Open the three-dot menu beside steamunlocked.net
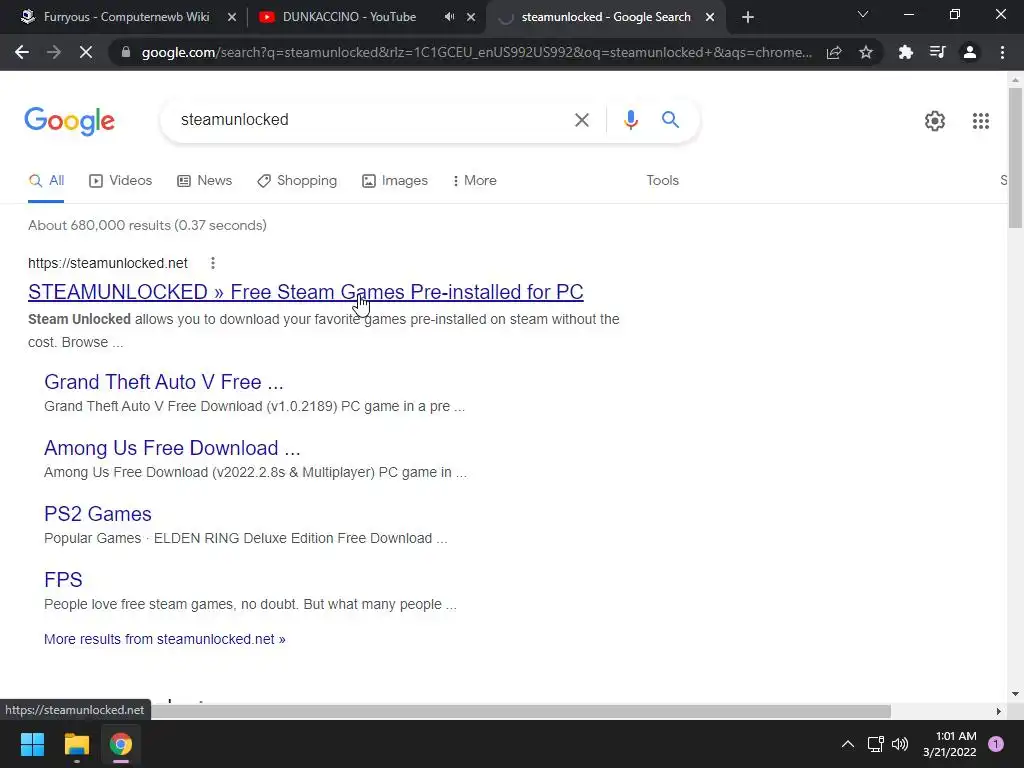This screenshot has height=768, width=1024. 213,263
